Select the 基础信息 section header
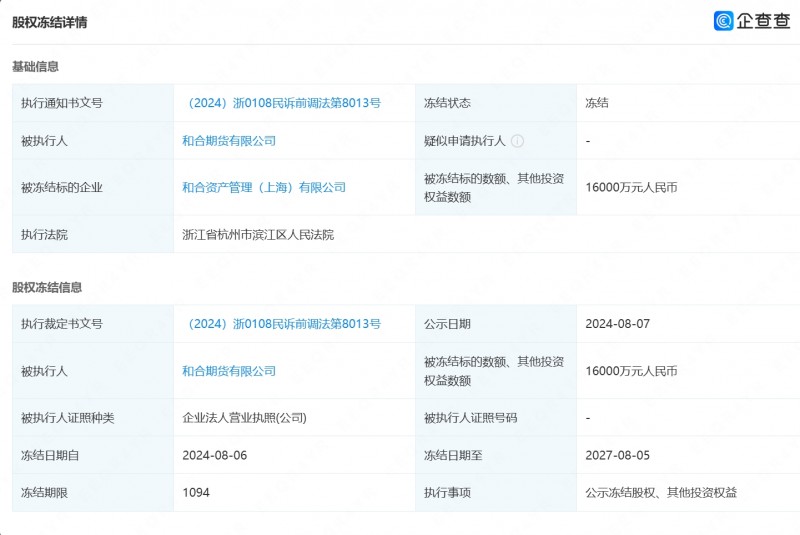This screenshot has width=800, height=535. [35, 67]
